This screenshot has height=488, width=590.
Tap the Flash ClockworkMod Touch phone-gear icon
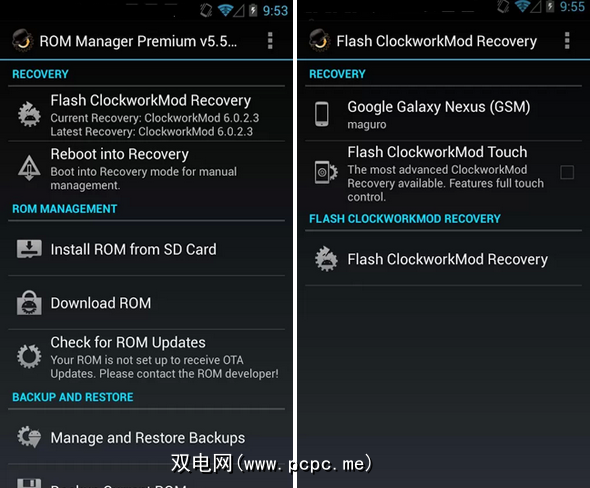326,172
